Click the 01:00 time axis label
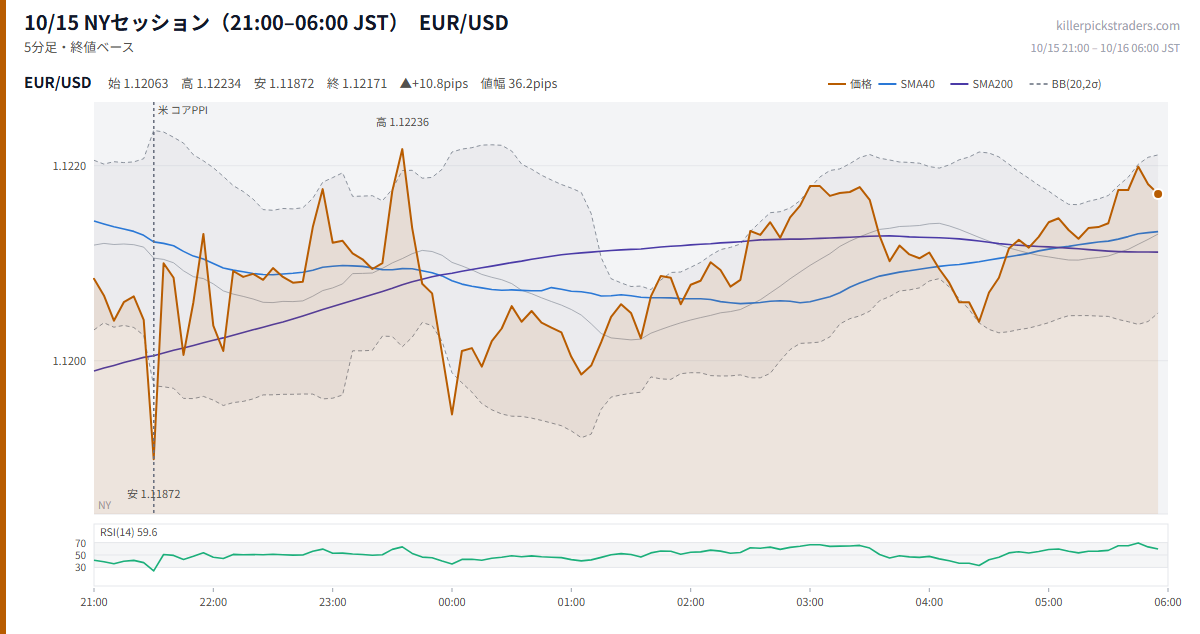Viewport: 1200px width, 634px height. point(571,602)
